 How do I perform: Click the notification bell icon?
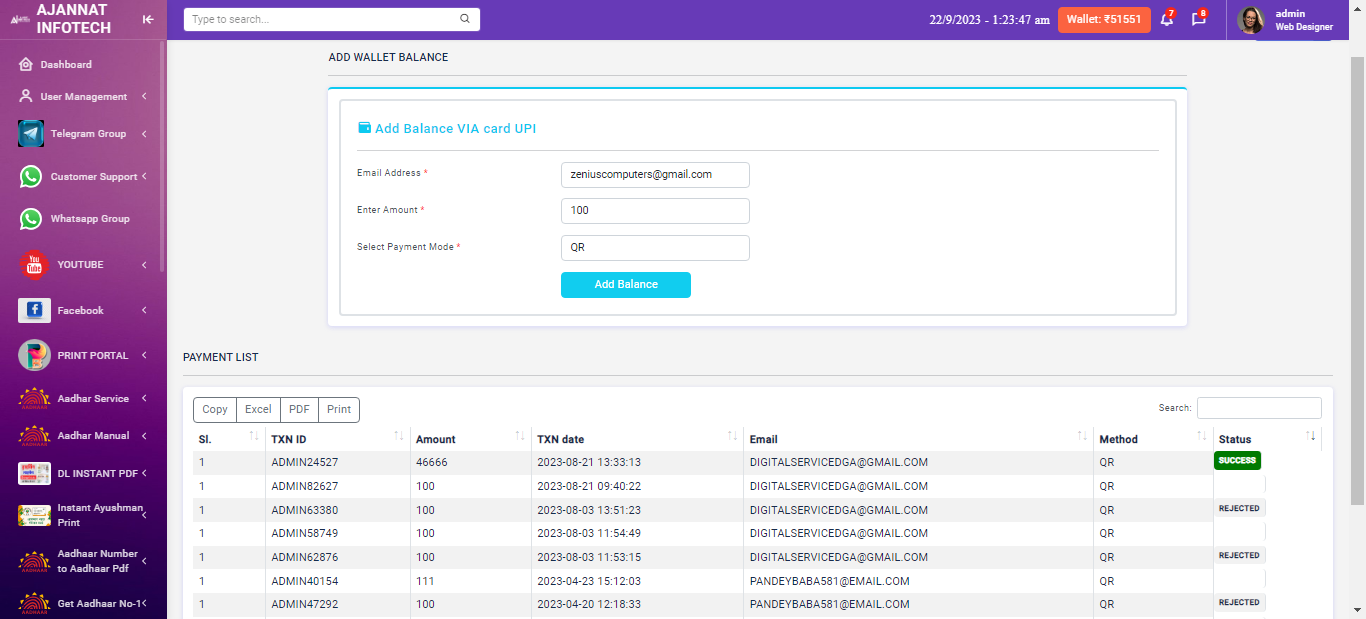click(1166, 20)
